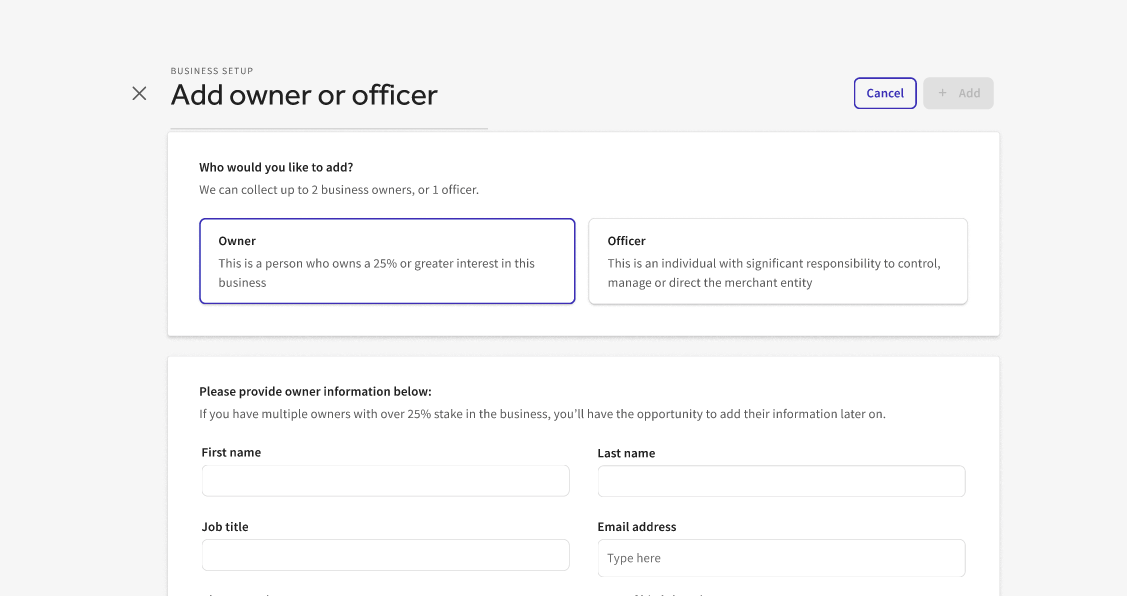
Task: Click the 'Add owner or officer' page heading
Action: (x=304, y=95)
